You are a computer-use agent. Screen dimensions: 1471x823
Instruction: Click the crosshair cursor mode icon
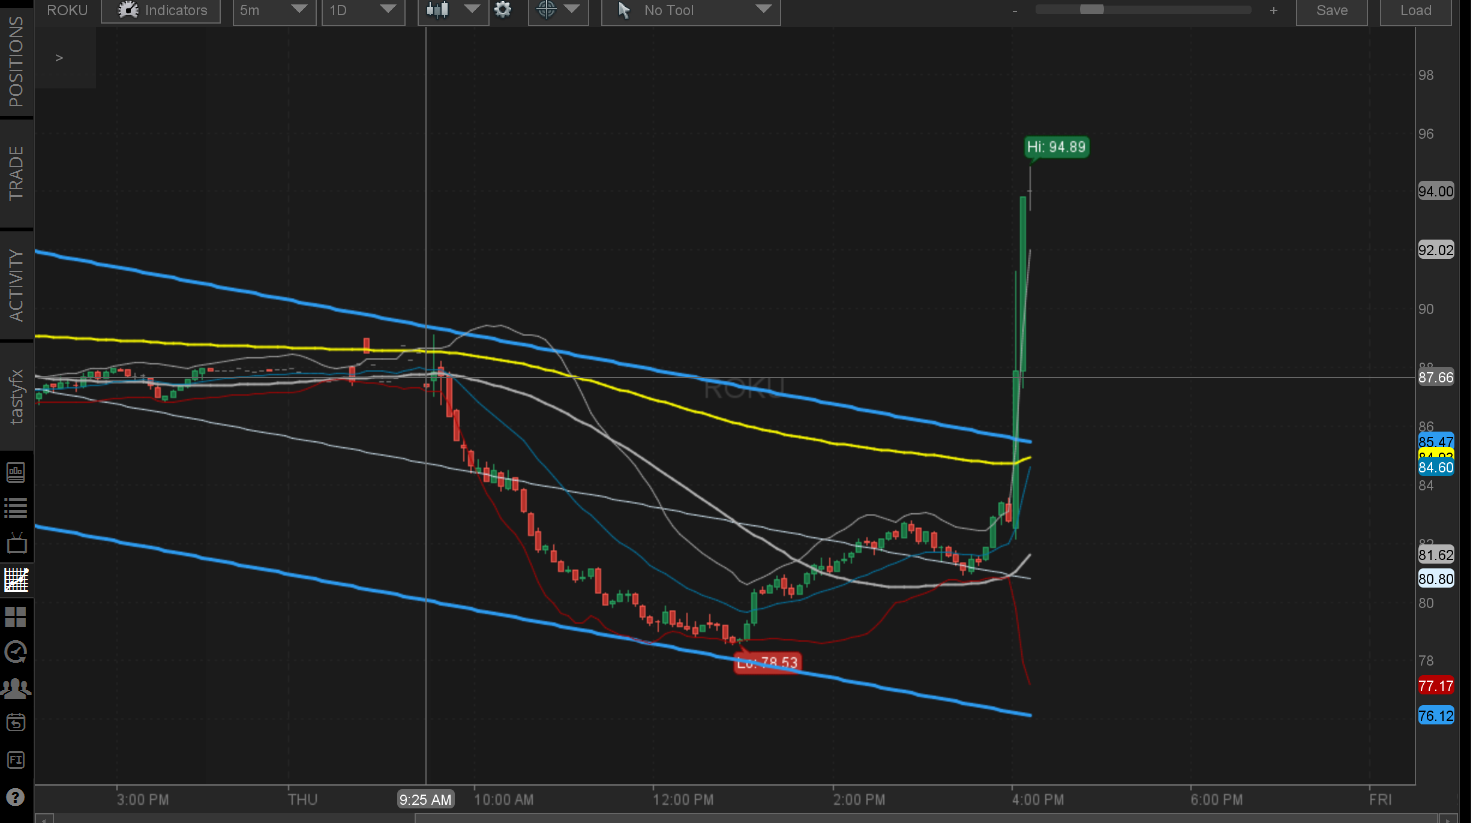pyautogui.click(x=546, y=10)
